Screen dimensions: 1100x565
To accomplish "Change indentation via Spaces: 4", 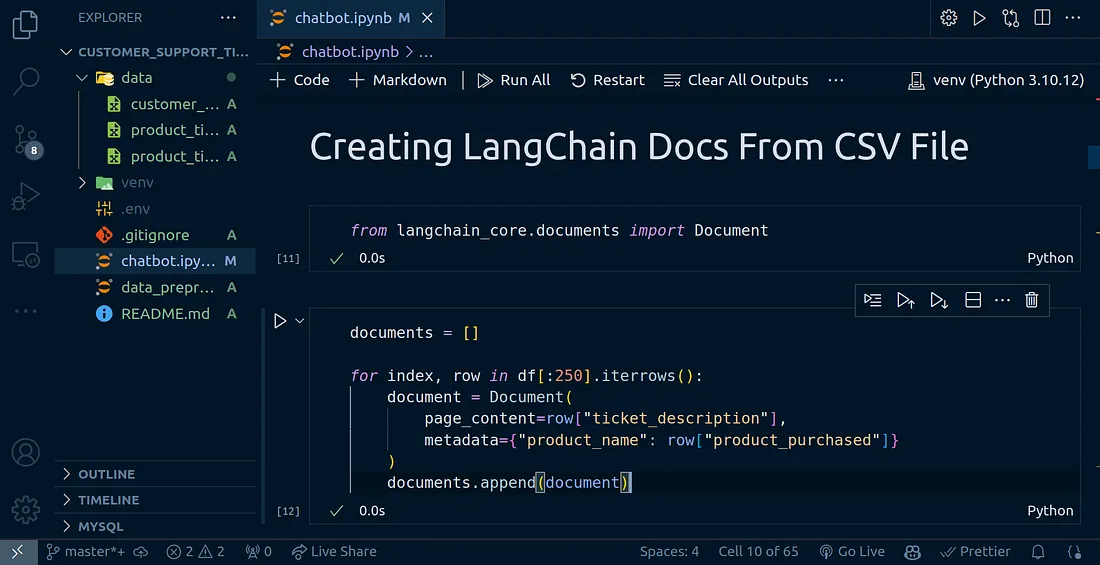I will click(669, 552).
